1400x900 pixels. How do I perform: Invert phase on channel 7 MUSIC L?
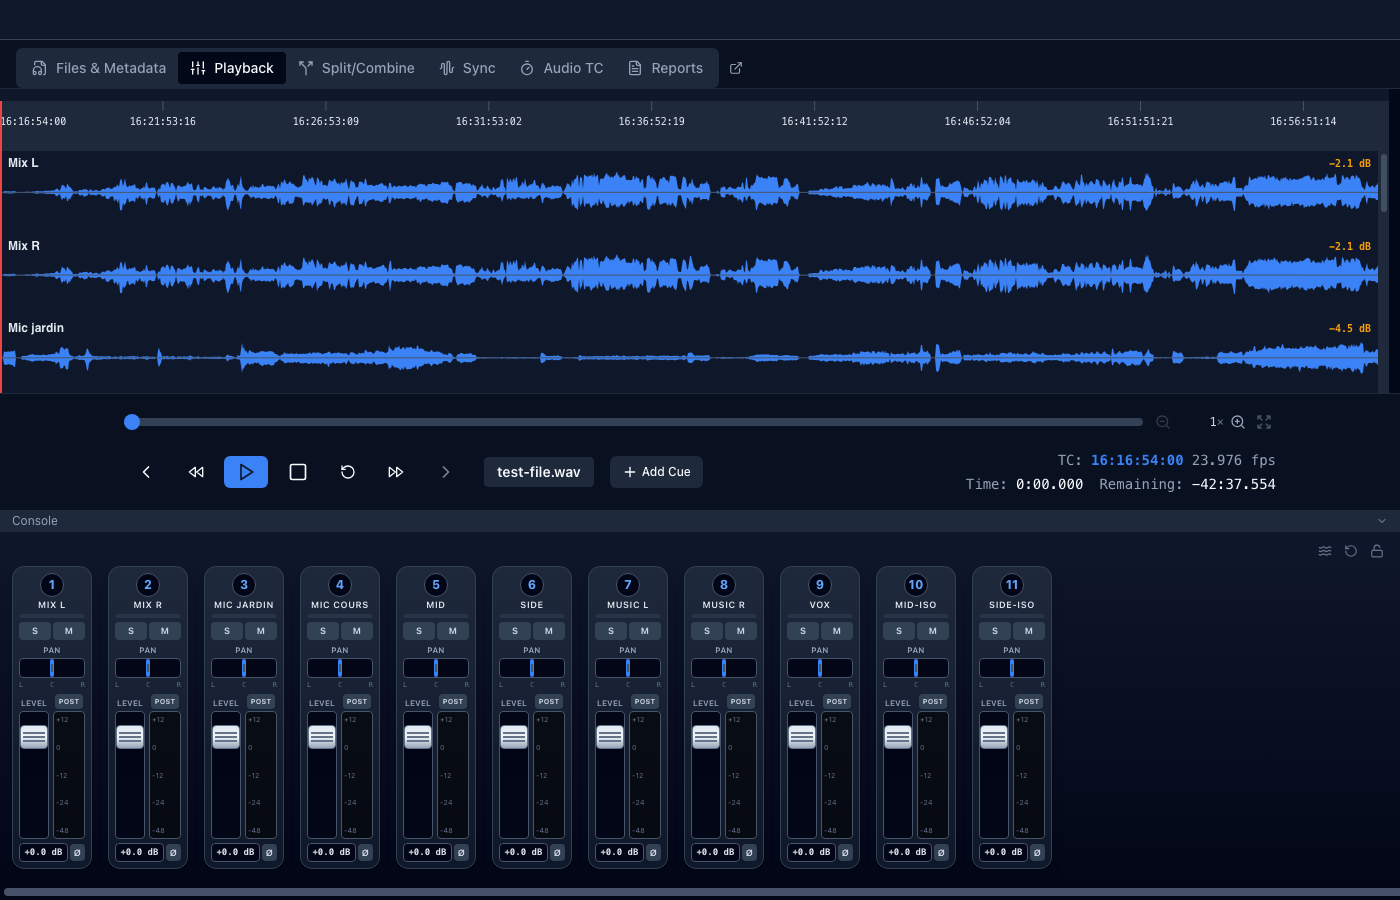653,853
